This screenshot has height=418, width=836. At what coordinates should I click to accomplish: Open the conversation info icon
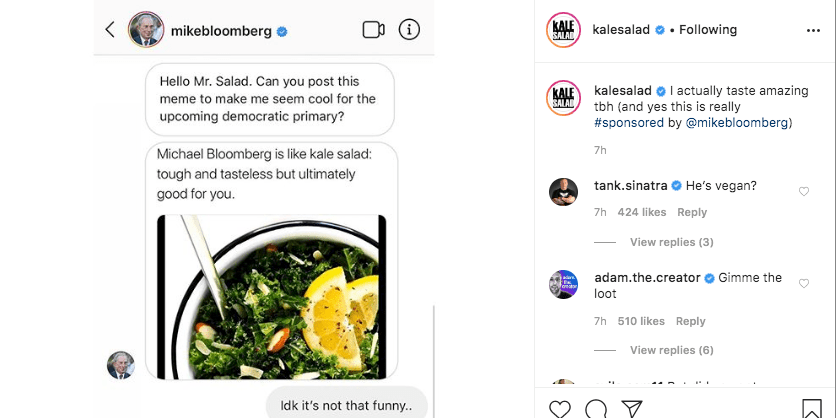point(409,30)
